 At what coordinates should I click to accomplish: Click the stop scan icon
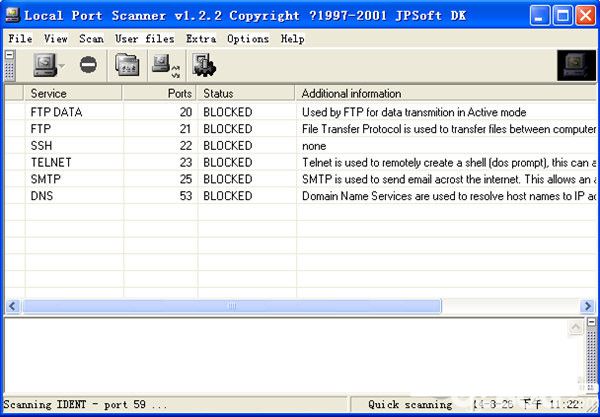88,64
